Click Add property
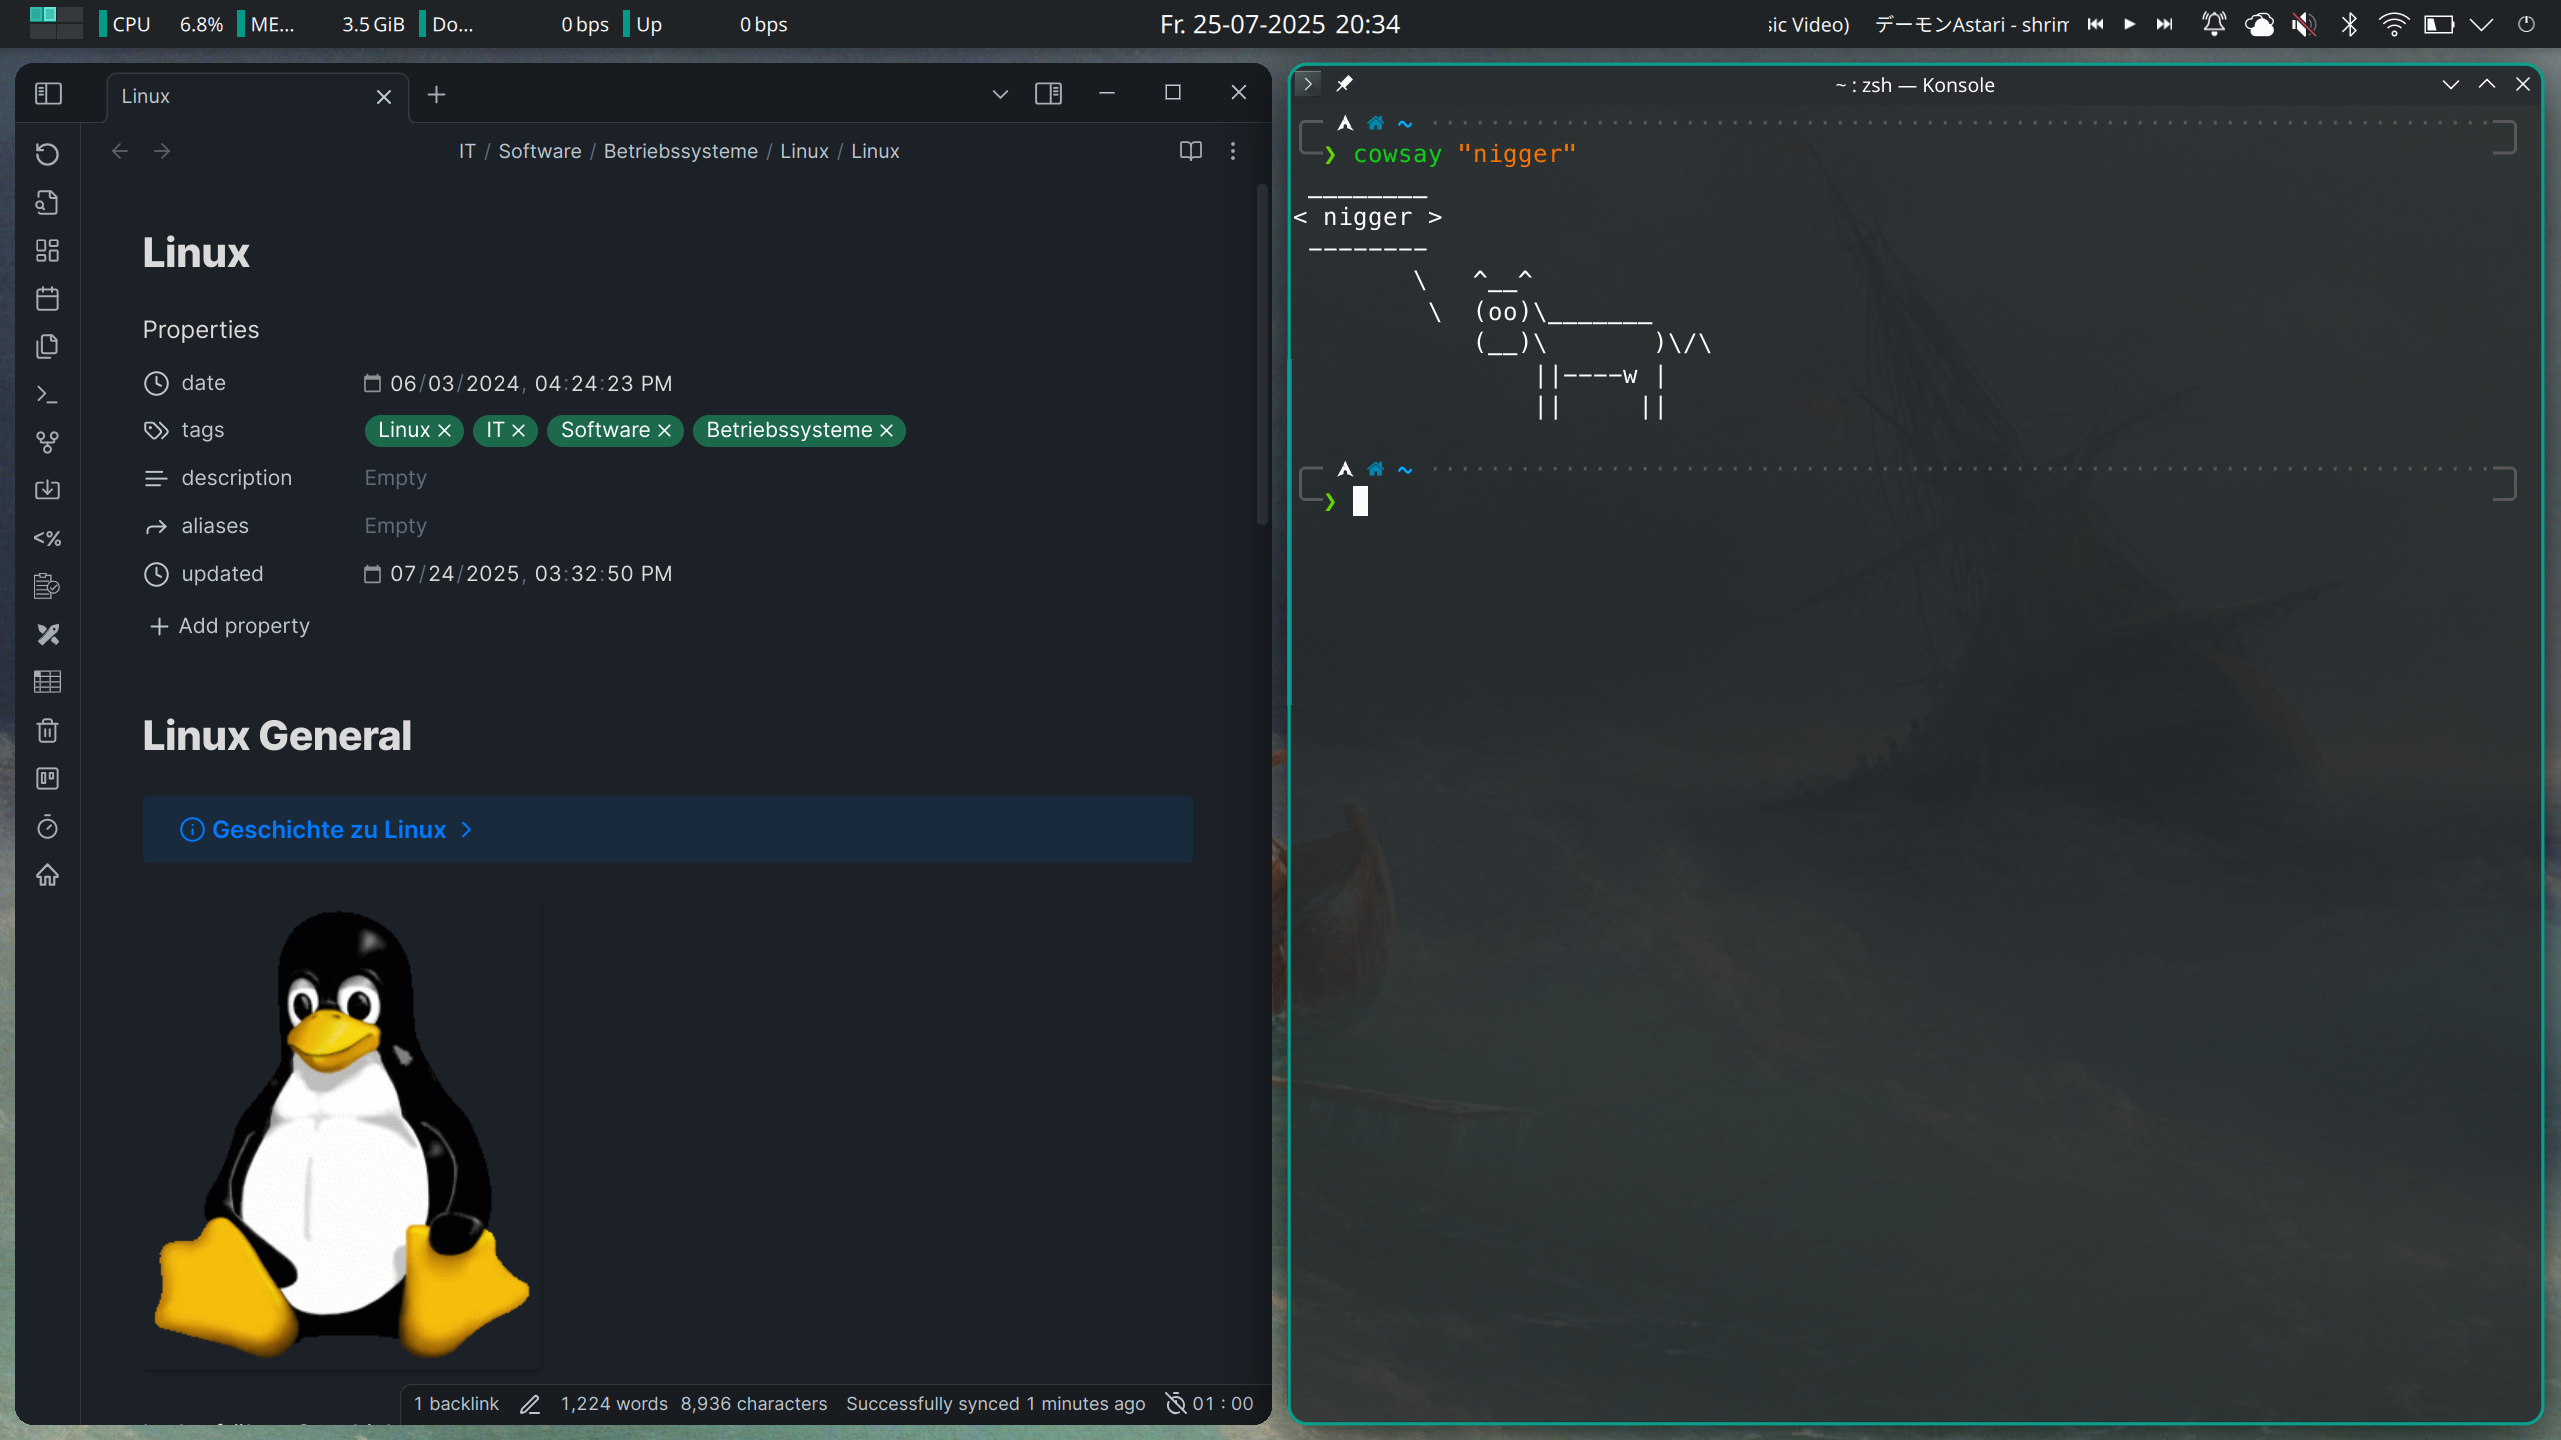Screen dimensions: 2561x1440 tap(230, 626)
